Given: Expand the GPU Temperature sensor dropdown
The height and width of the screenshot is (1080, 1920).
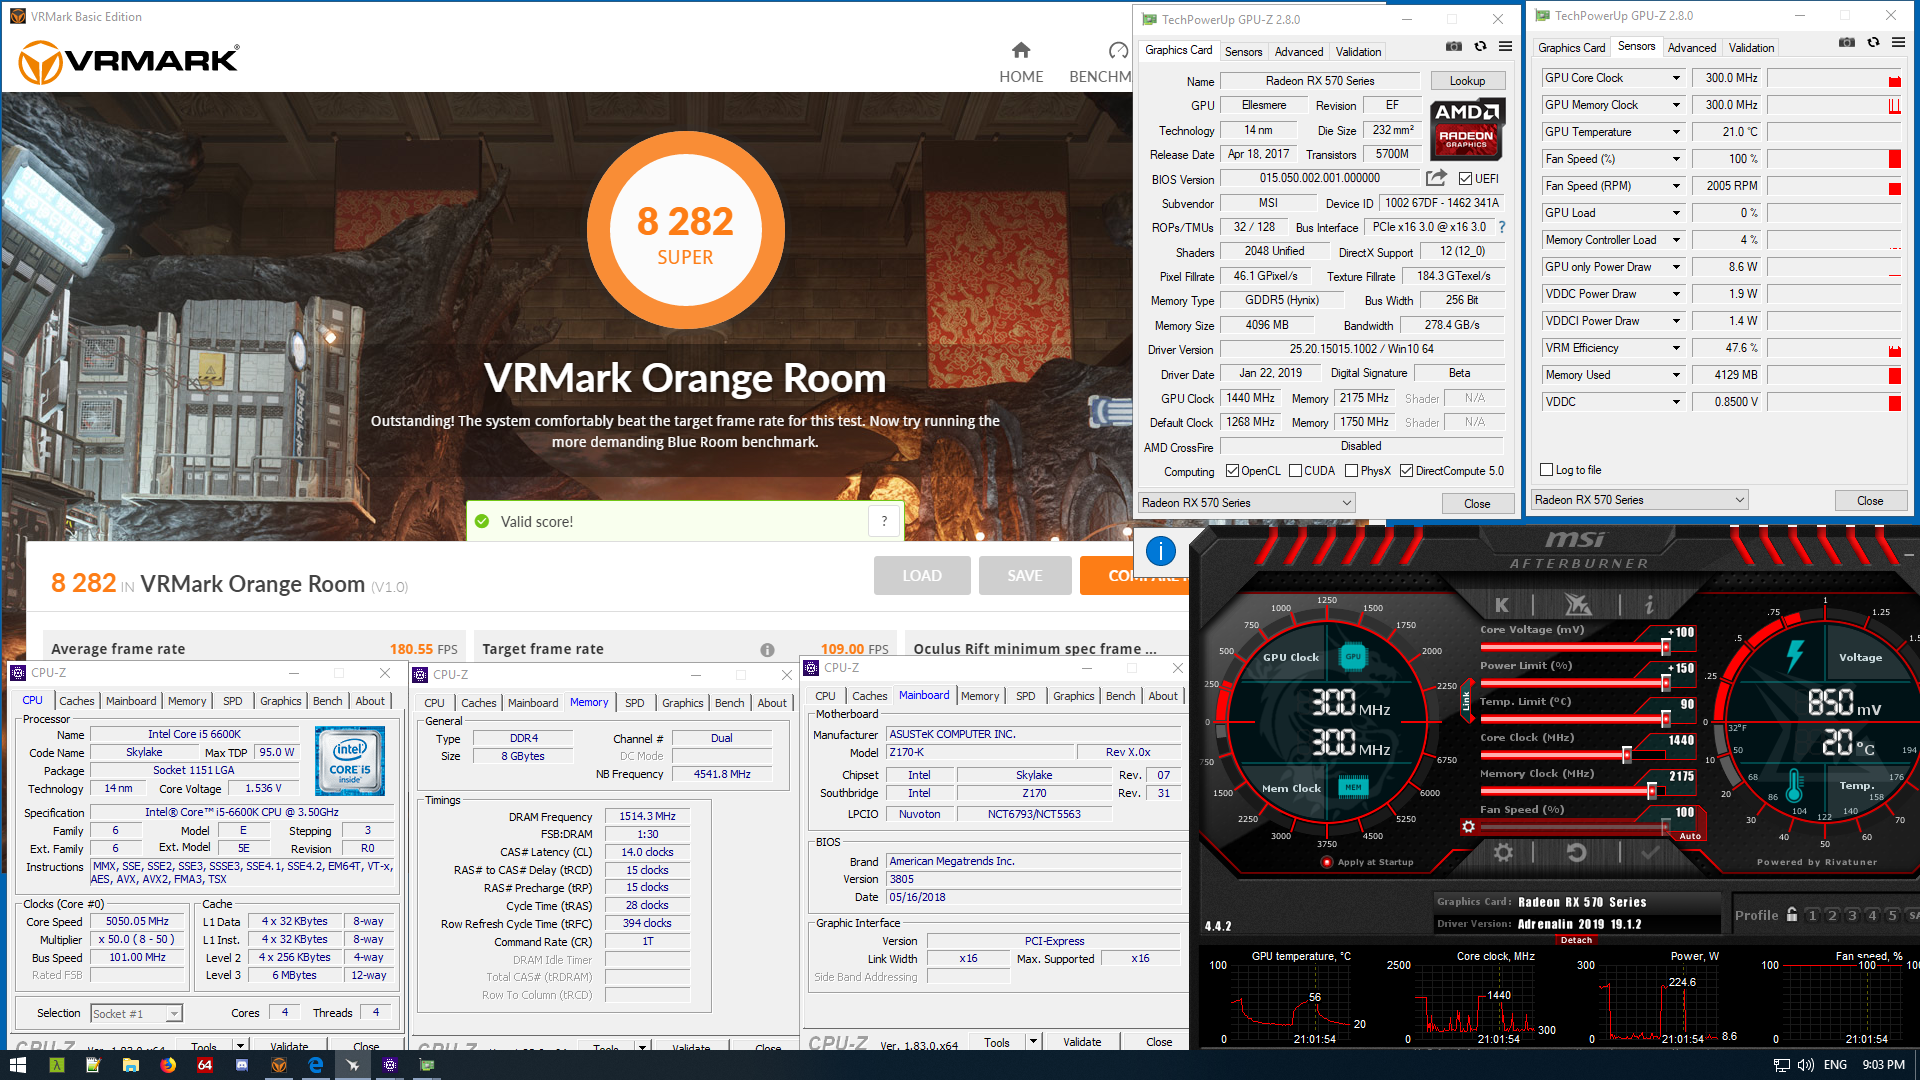Looking at the screenshot, I should [x=1676, y=132].
